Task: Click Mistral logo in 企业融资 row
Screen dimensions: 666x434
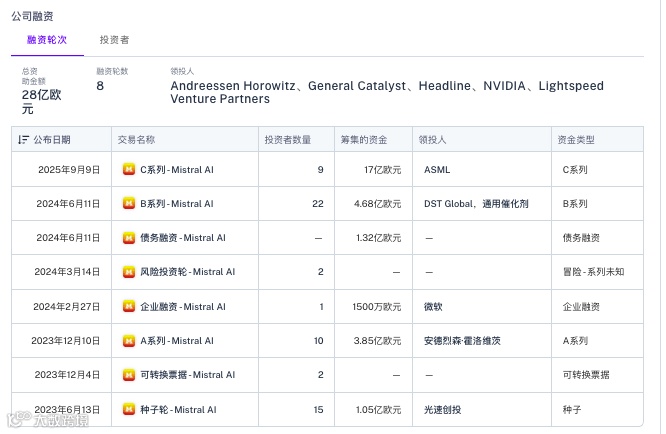Action: pos(129,306)
